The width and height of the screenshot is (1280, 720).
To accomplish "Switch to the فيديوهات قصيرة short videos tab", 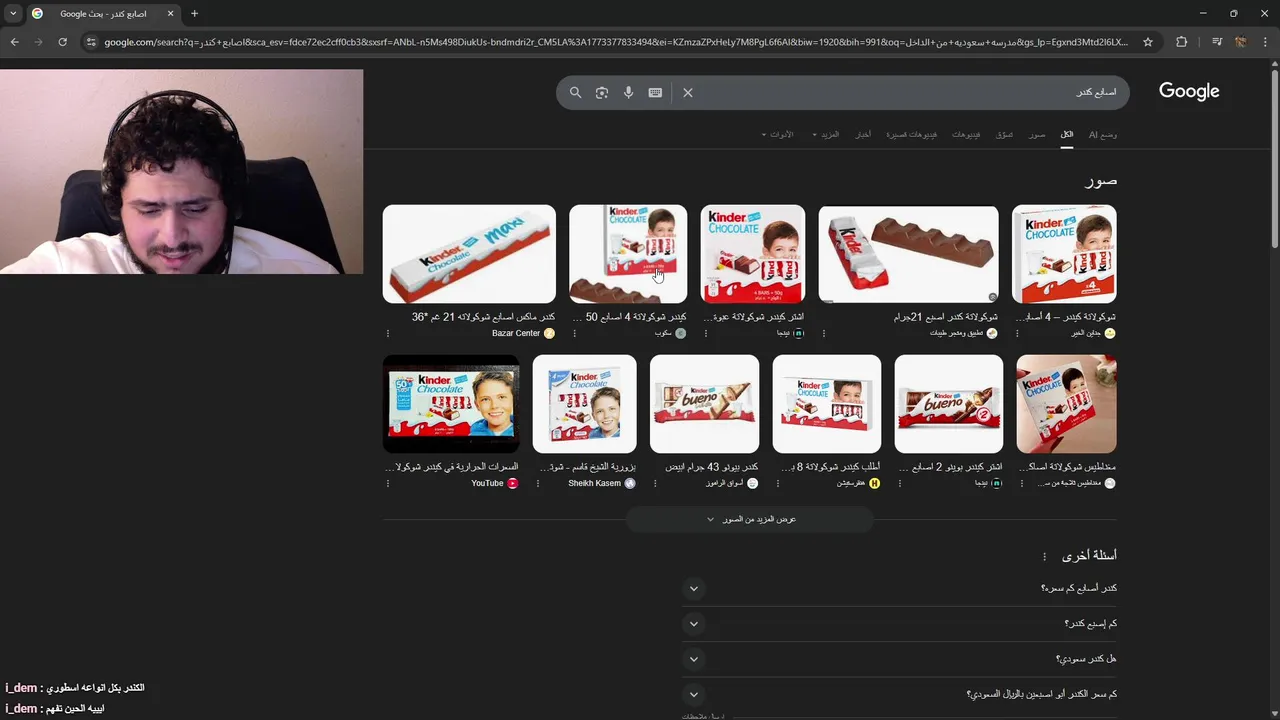I will click(912, 134).
